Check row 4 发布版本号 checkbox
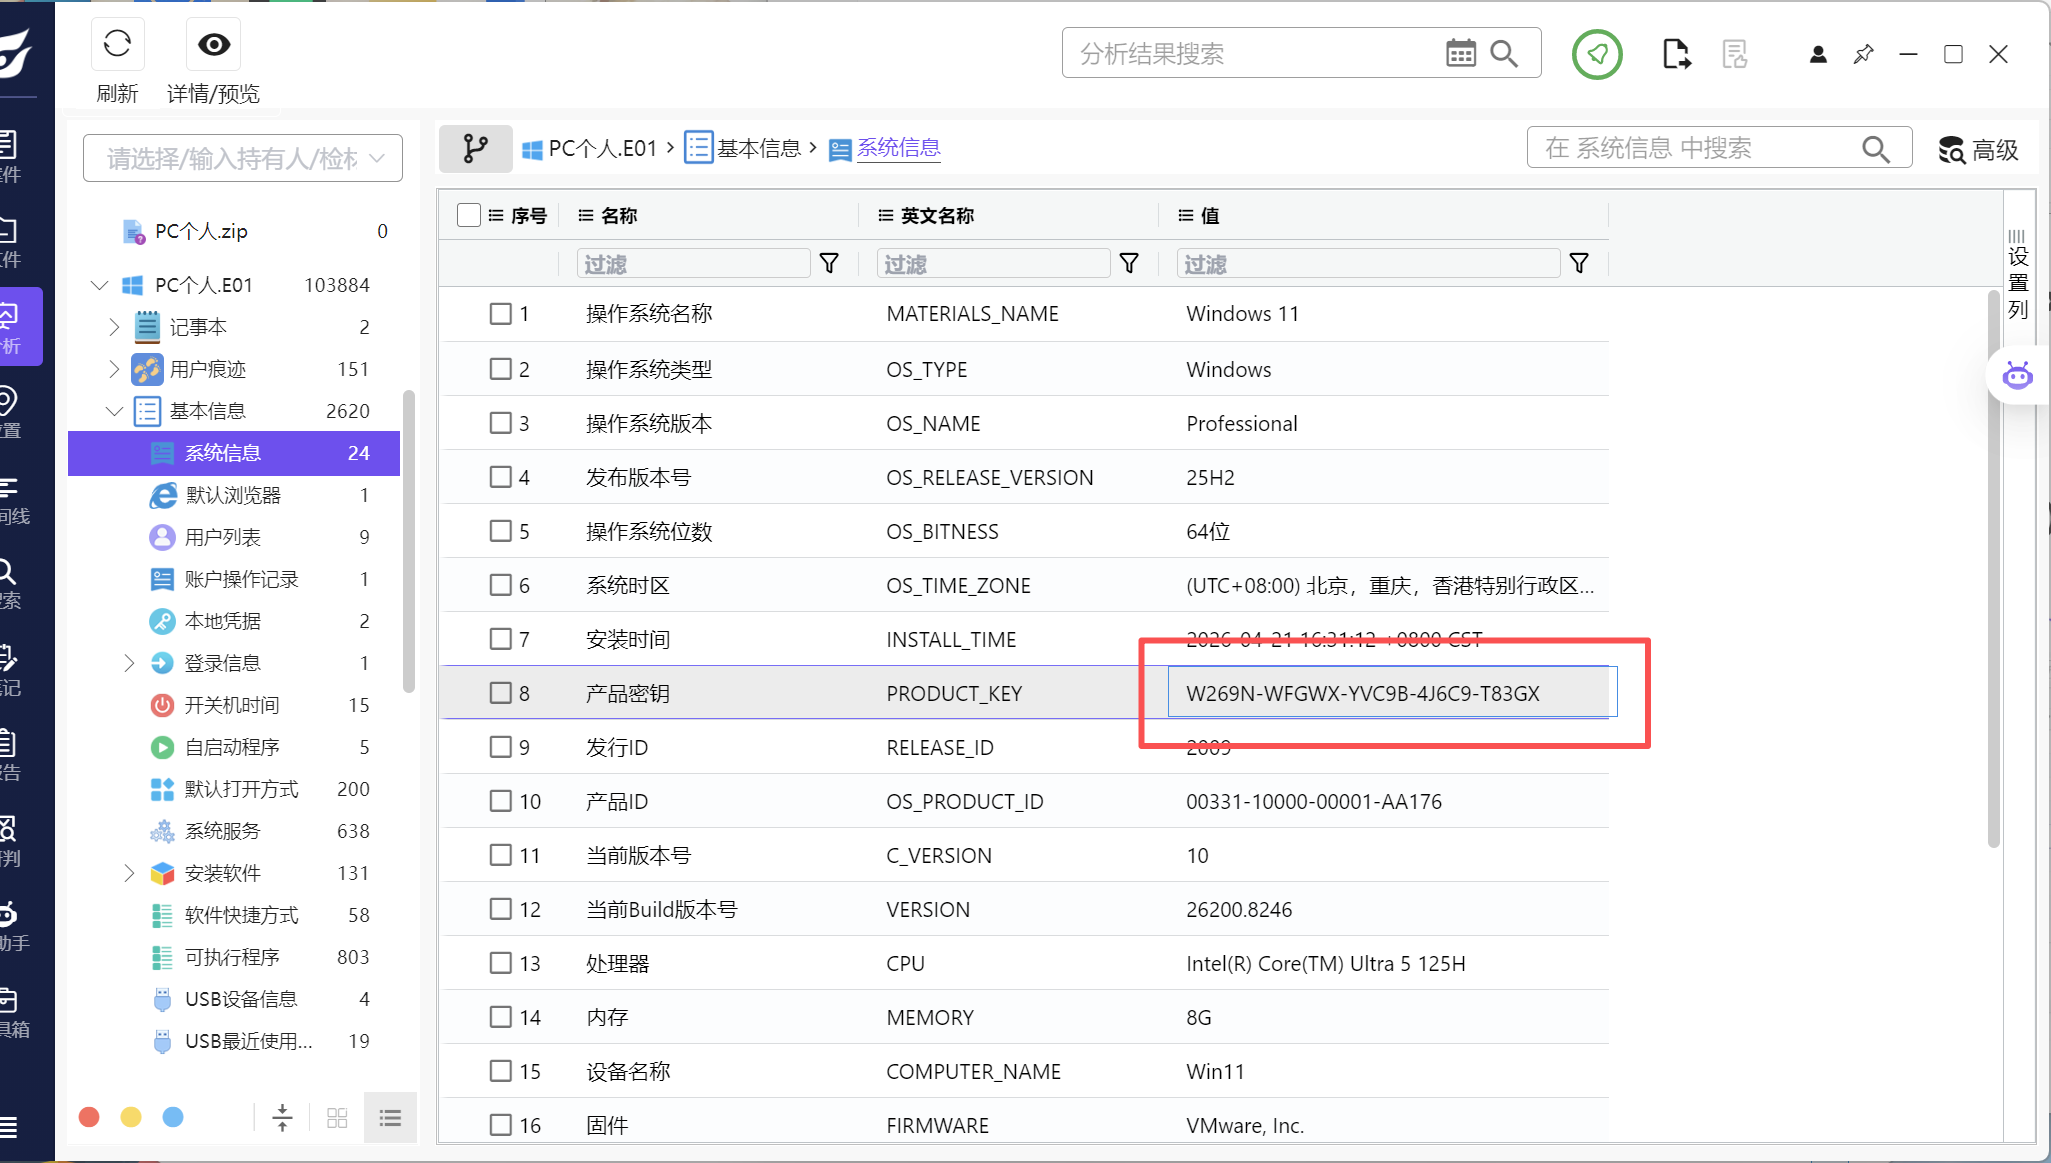This screenshot has width=2051, height=1163. [x=501, y=477]
